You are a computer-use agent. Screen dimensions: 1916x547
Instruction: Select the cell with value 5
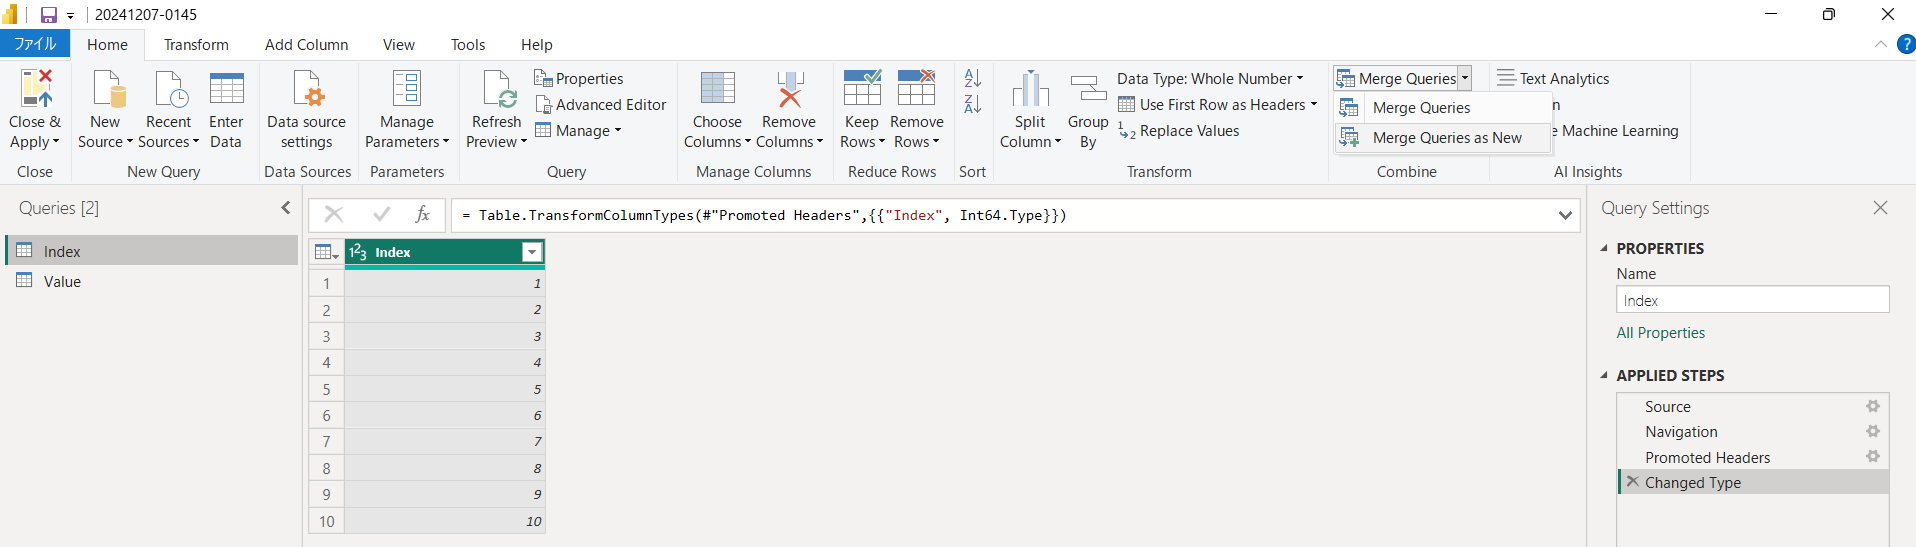[x=445, y=389]
